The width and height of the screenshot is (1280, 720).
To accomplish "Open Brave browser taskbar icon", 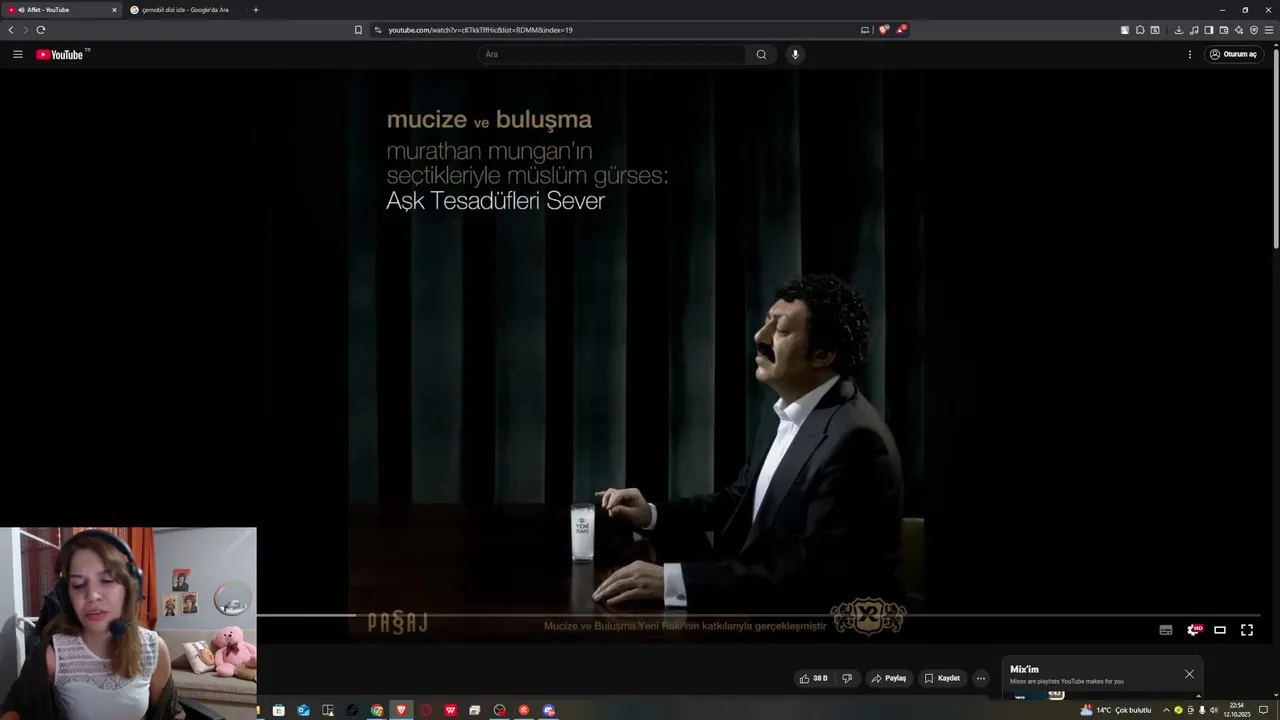I will pos(401,710).
